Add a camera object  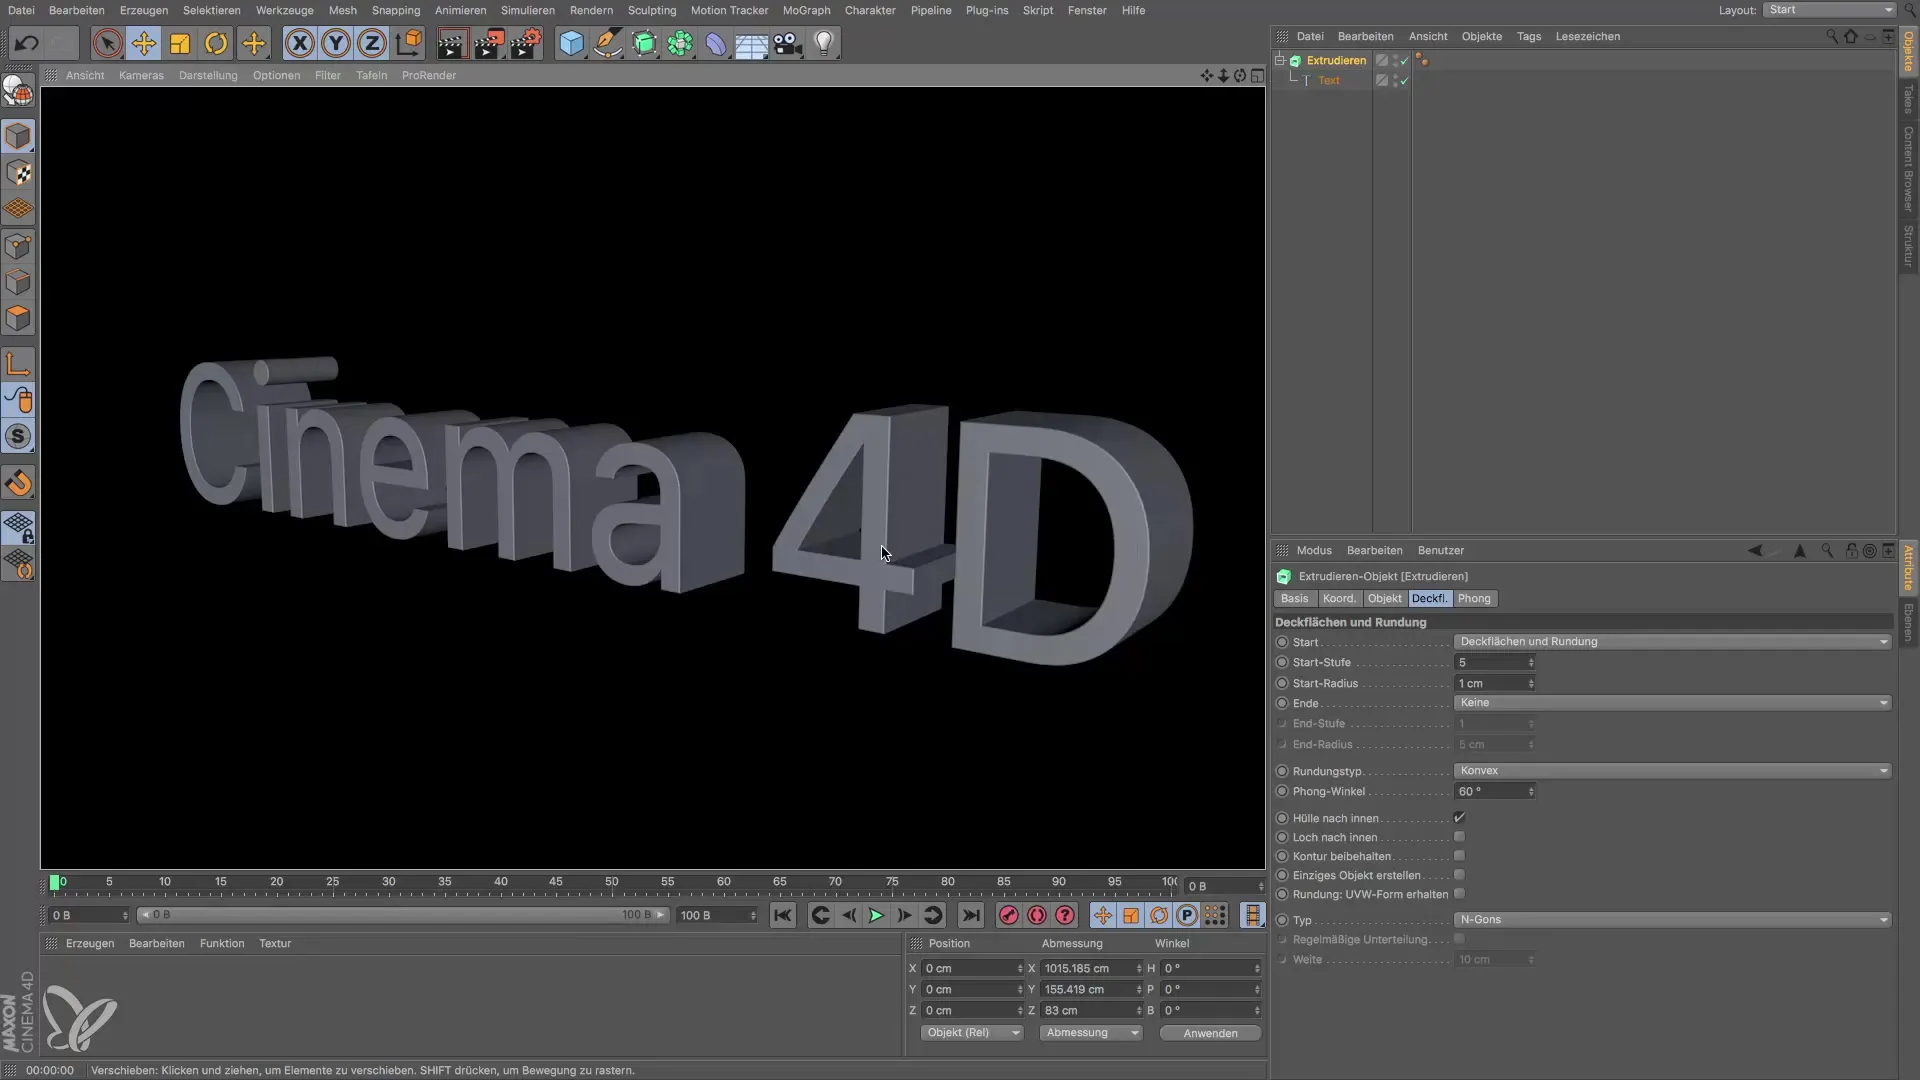788,43
